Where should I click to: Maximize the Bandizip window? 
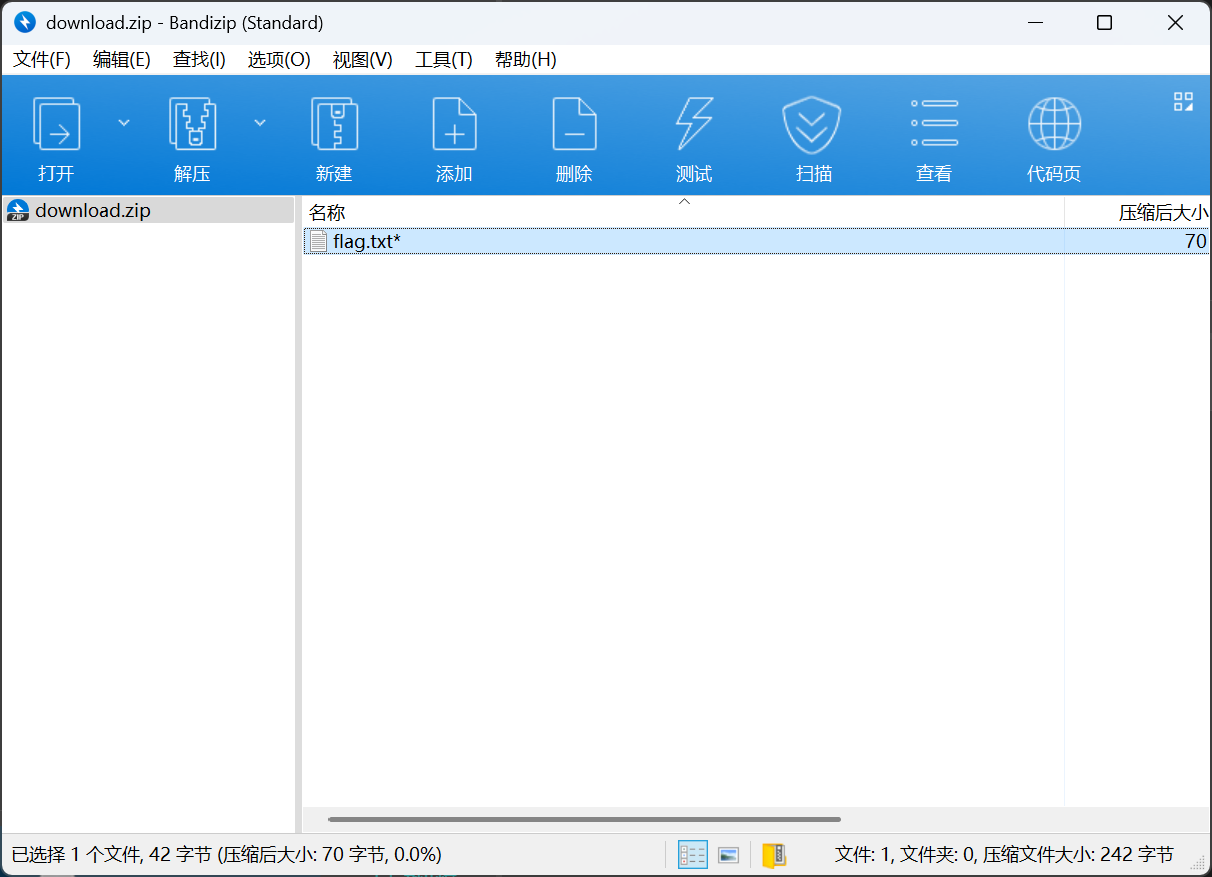click(x=1104, y=22)
